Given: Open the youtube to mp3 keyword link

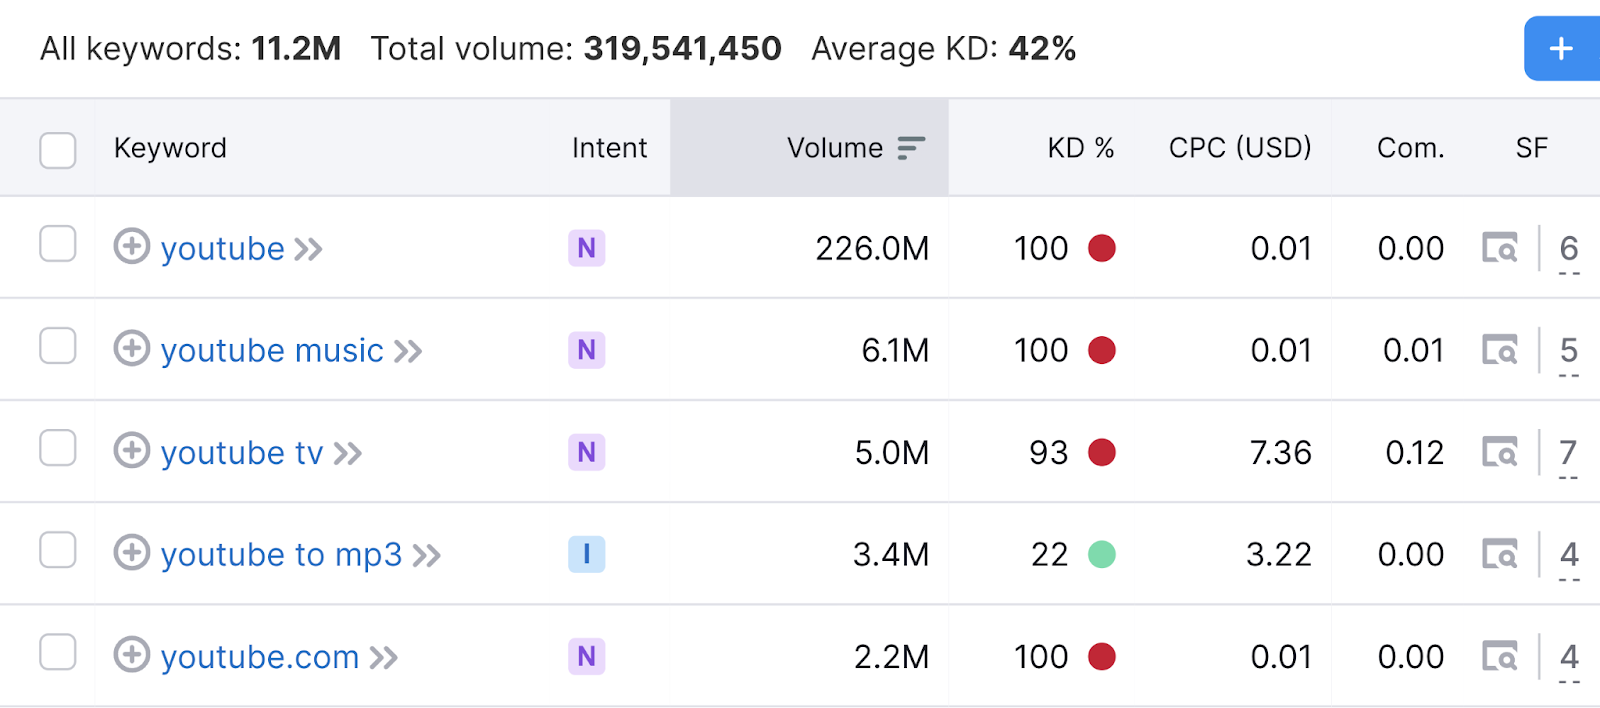Looking at the screenshot, I should (x=282, y=555).
